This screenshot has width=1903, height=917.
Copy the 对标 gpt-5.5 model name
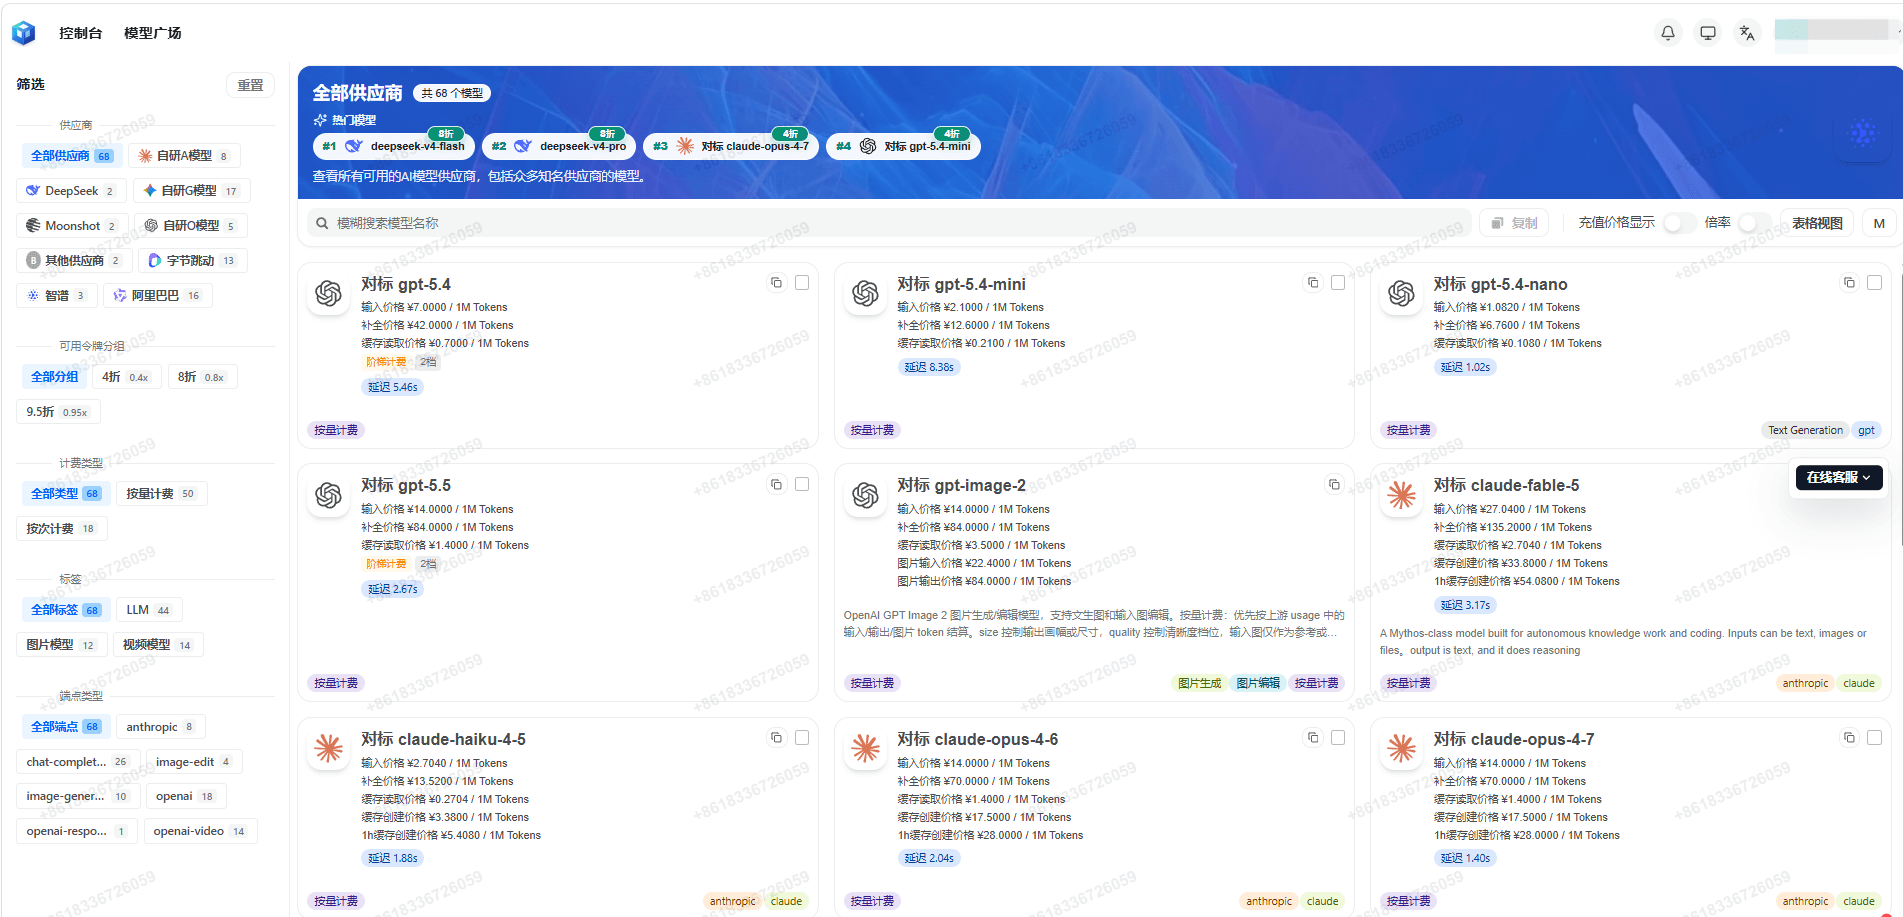pyautogui.click(x=776, y=485)
